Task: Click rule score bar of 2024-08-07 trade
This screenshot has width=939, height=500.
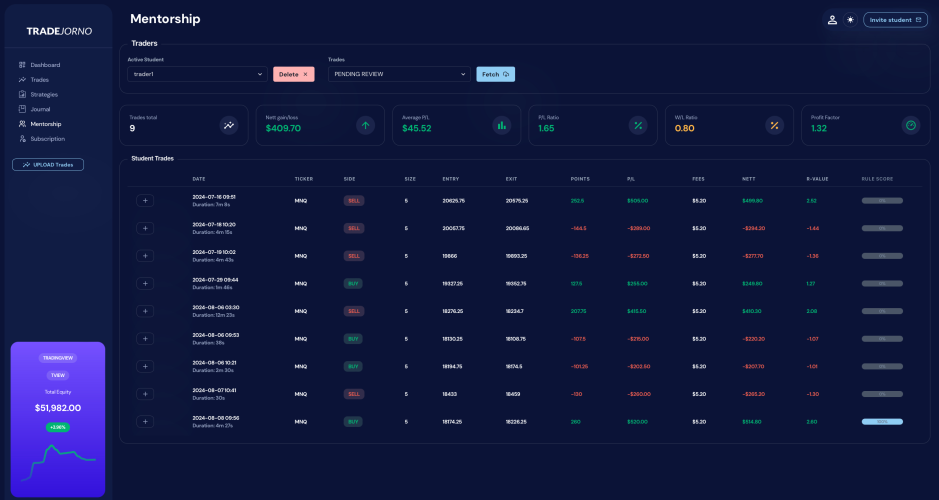Action: point(882,394)
